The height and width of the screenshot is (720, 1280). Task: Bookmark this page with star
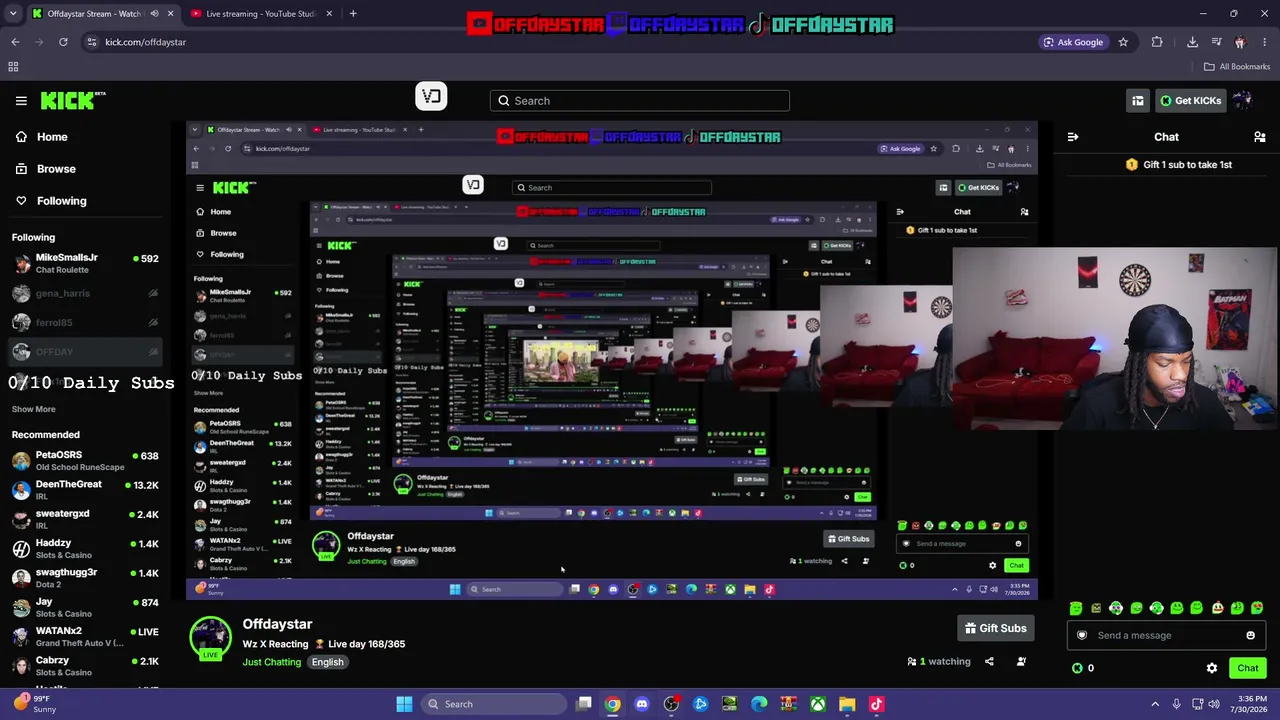pyautogui.click(x=1123, y=42)
